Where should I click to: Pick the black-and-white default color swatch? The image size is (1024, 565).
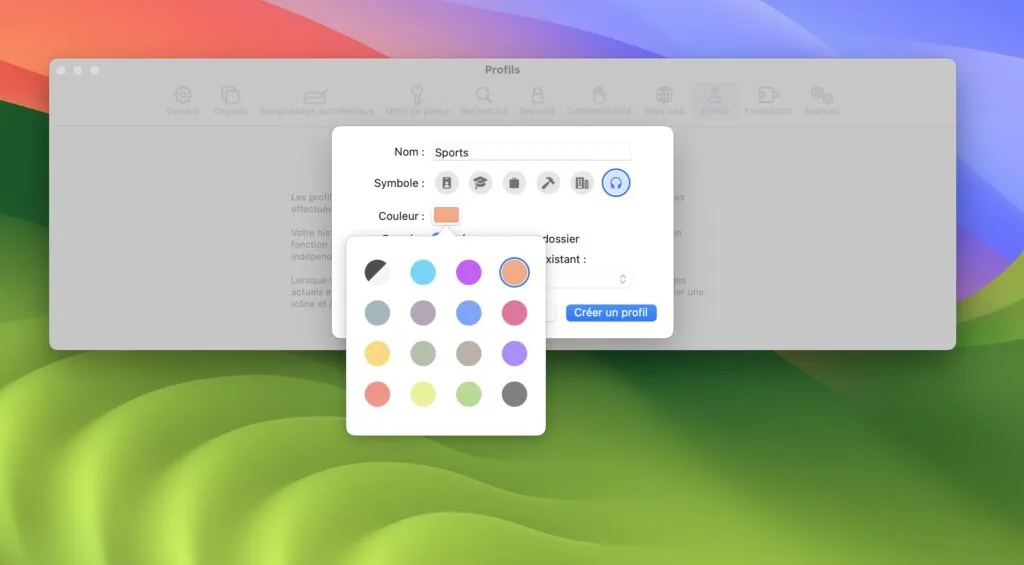tap(377, 272)
